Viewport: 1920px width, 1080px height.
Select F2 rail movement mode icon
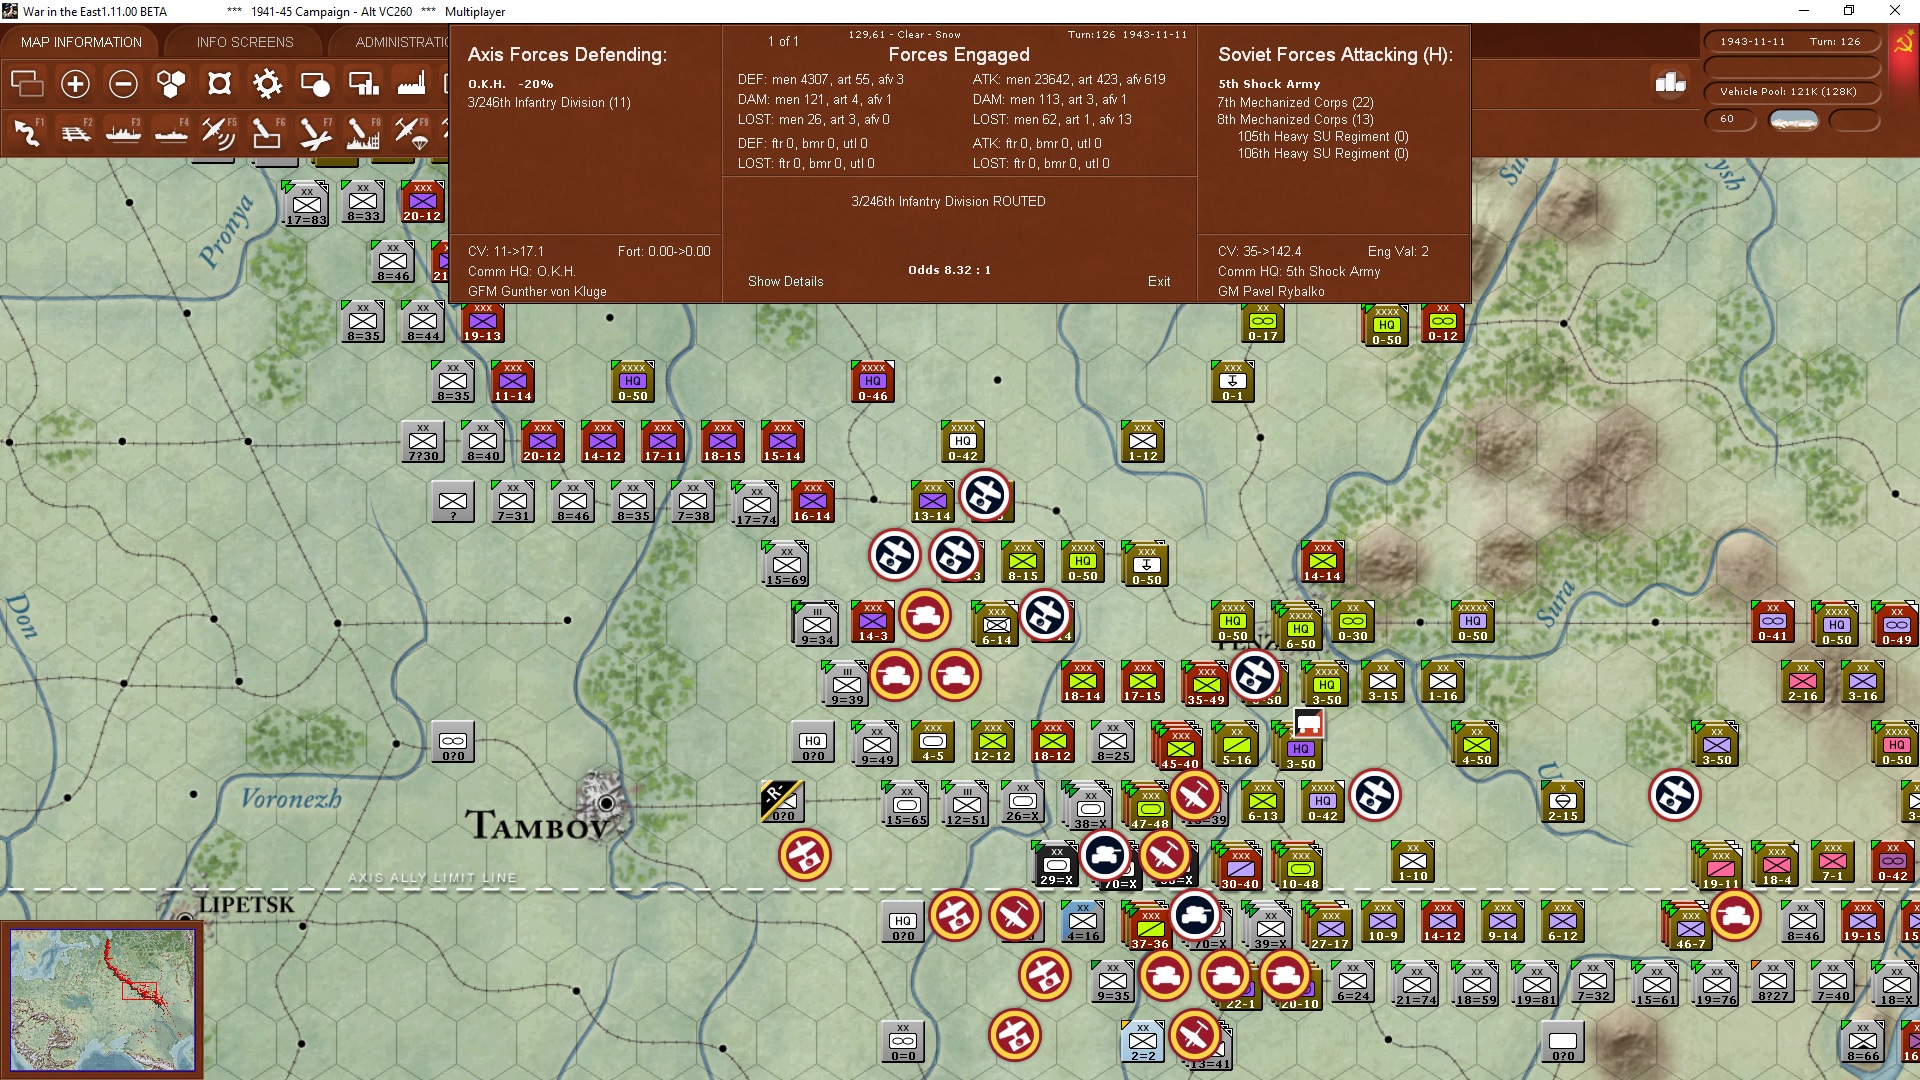[x=75, y=132]
